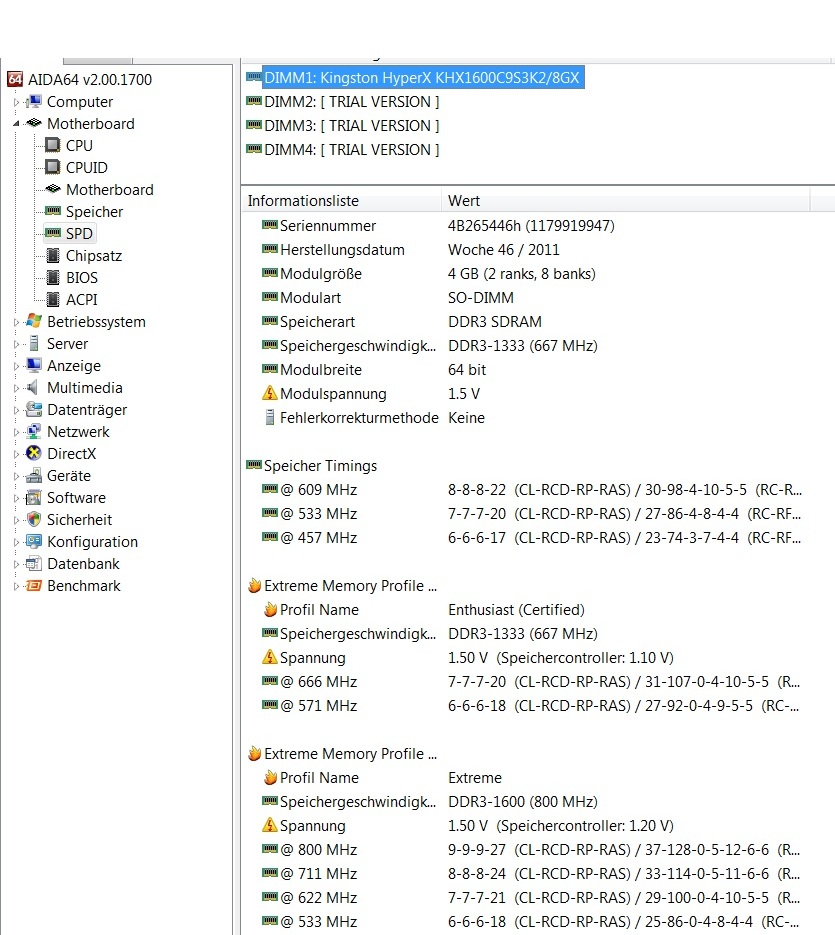Select DIMM1 Kingston HyperX row
The width and height of the screenshot is (835, 935).
(423, 78)
